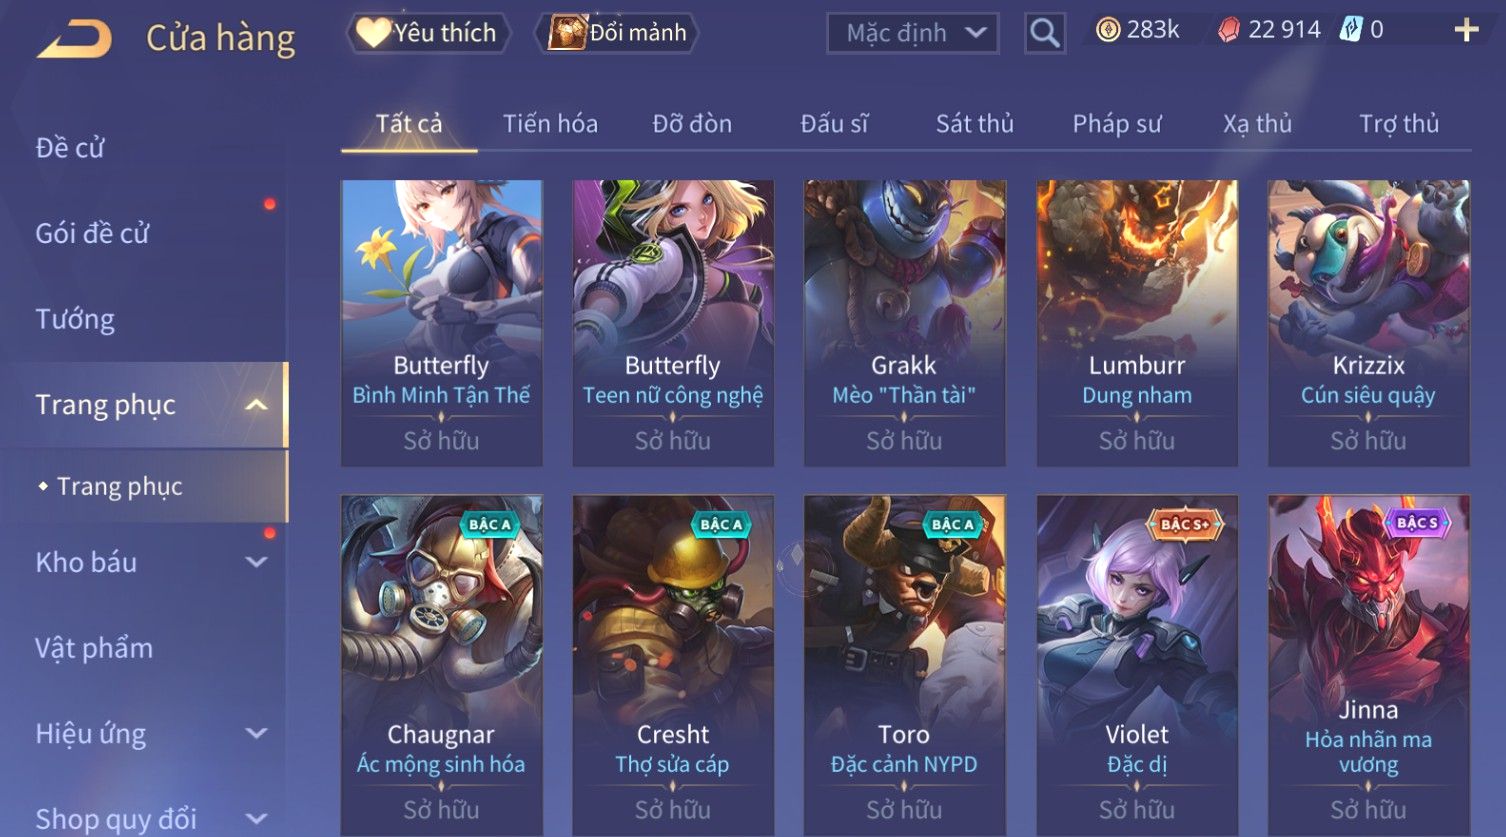Click the back arrow icon
The width and height of the screenshot is (1506, 837).
(75, 38)
